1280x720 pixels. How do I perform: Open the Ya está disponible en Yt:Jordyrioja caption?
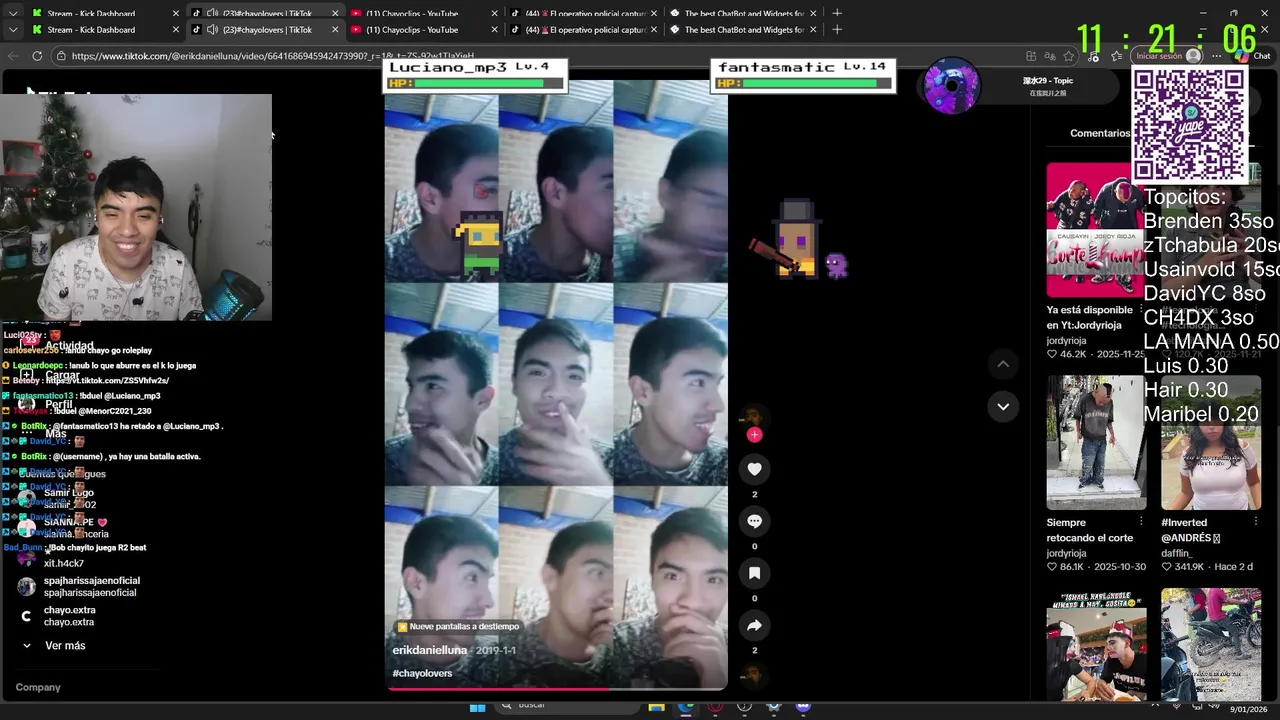1089,317
